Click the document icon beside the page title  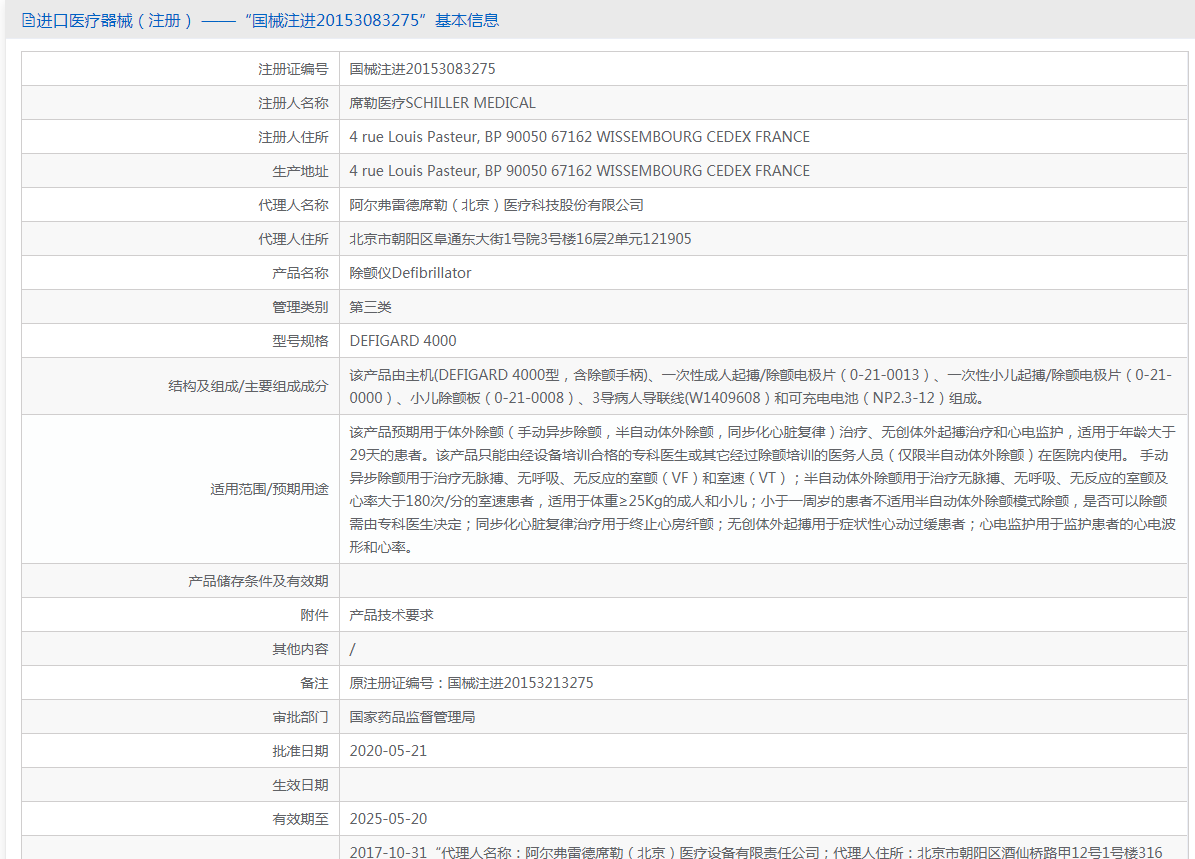28,20
